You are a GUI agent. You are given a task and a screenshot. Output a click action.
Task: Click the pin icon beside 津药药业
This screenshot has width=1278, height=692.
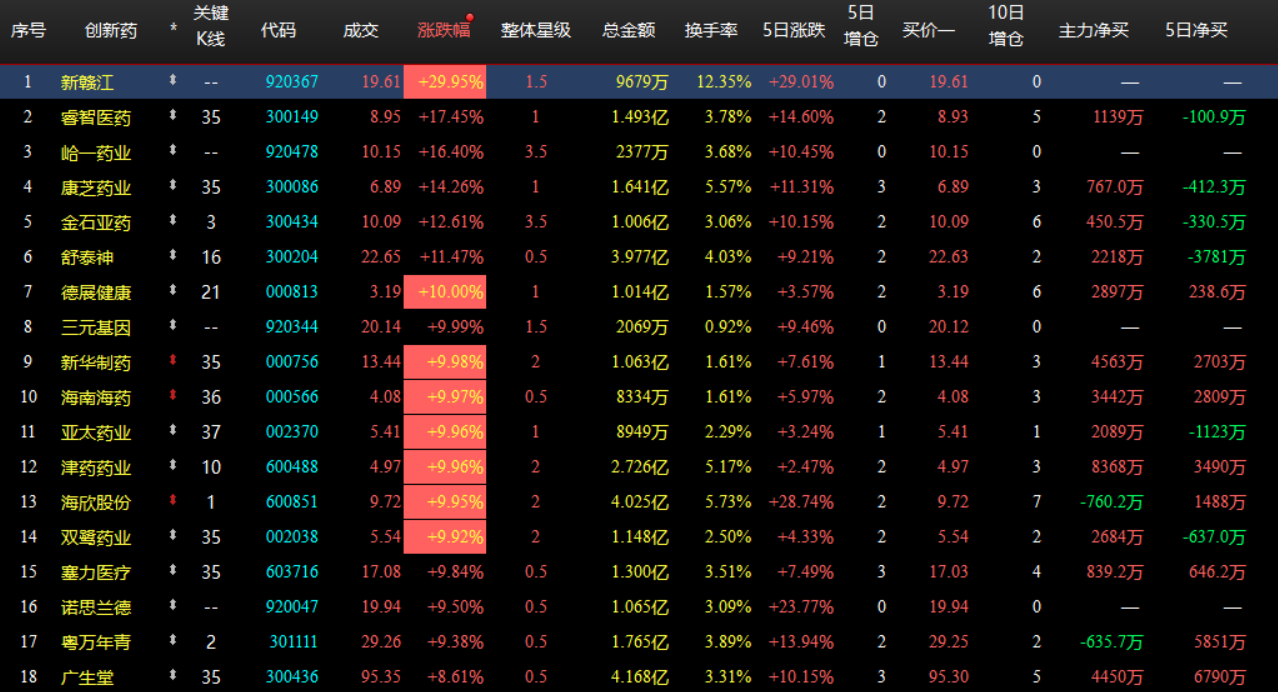pos(173,466)
